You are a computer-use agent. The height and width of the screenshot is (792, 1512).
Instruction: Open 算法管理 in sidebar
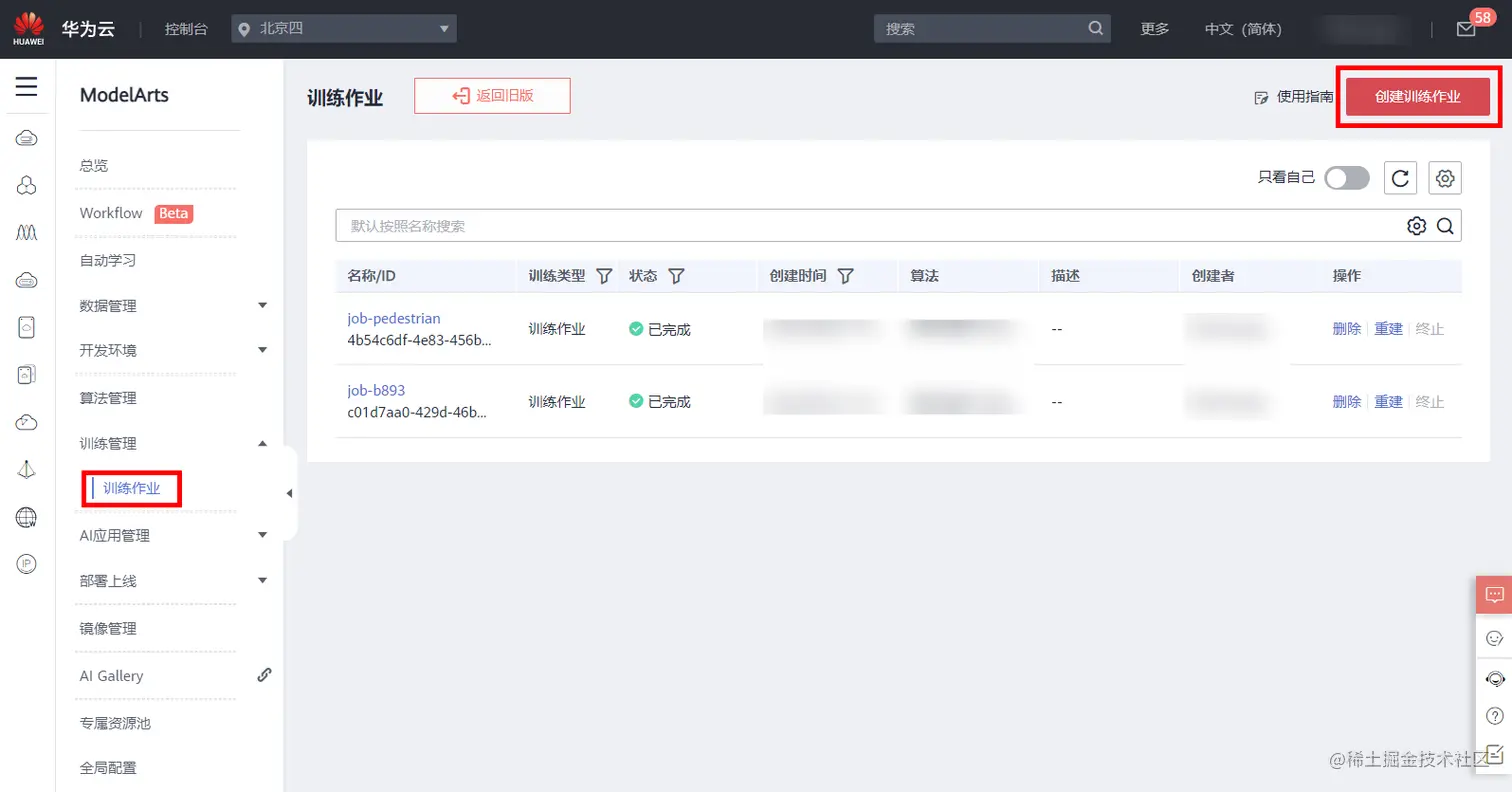coord(108,398)
